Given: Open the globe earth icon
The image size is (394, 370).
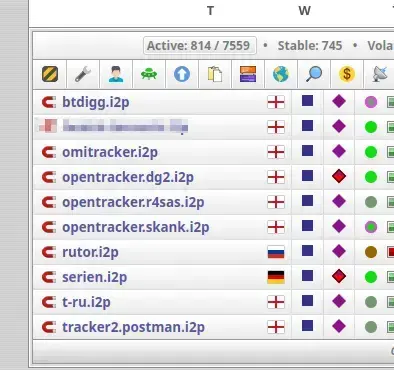Looking at the screenshot, I should click(x=281, y=74).
